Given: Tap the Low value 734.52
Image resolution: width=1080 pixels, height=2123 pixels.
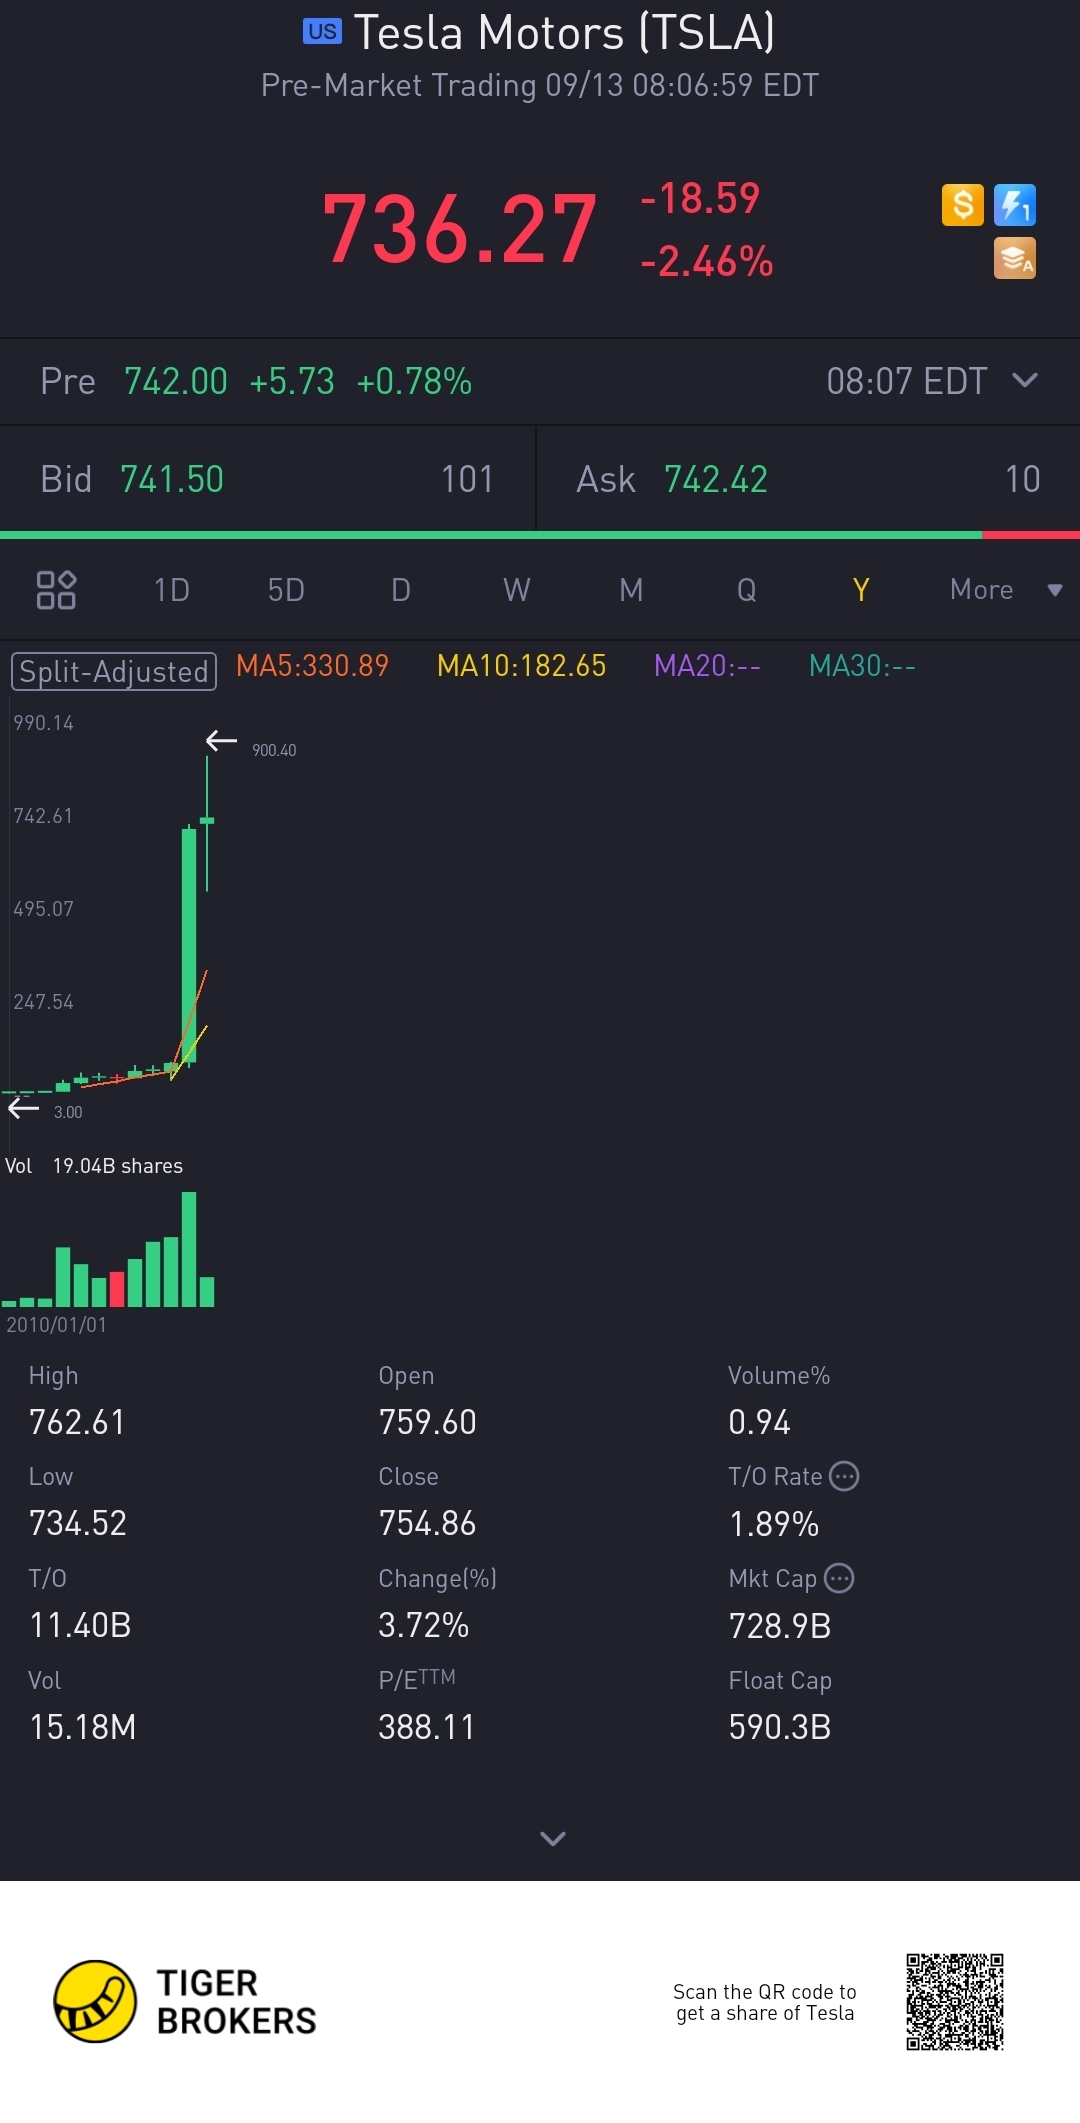Looking at the screenshot, I should 78,1523.
